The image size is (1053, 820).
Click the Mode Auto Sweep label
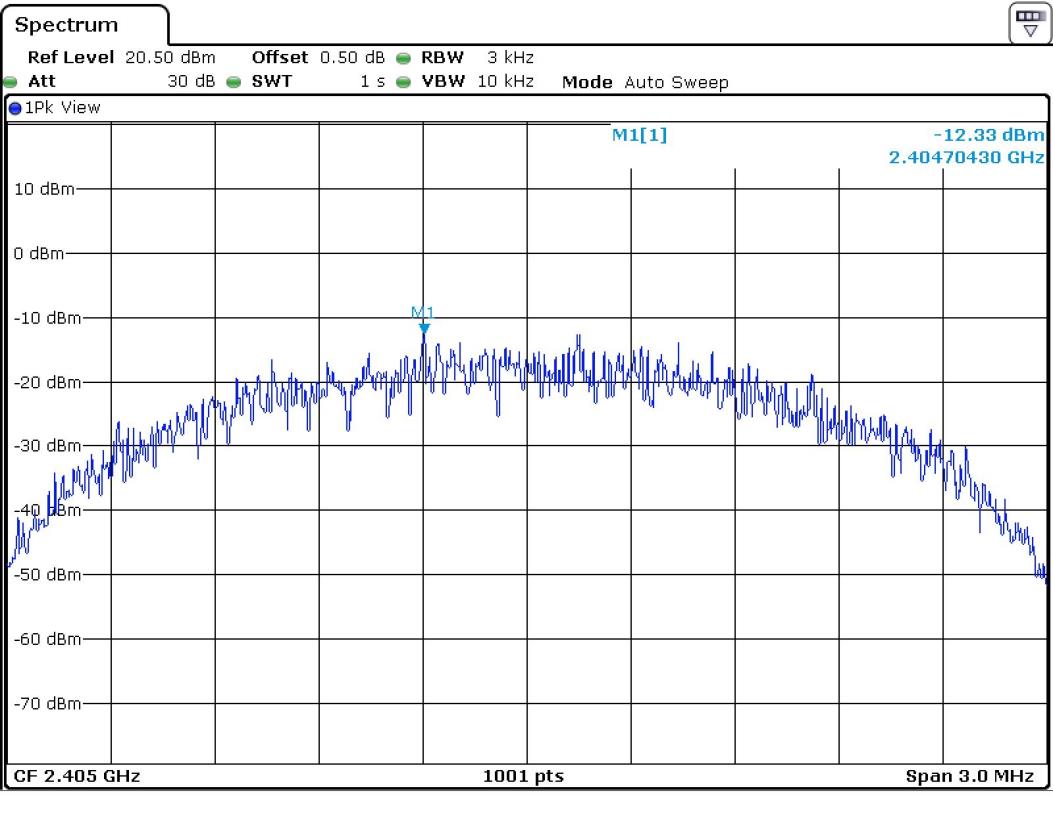pos(645,83)
